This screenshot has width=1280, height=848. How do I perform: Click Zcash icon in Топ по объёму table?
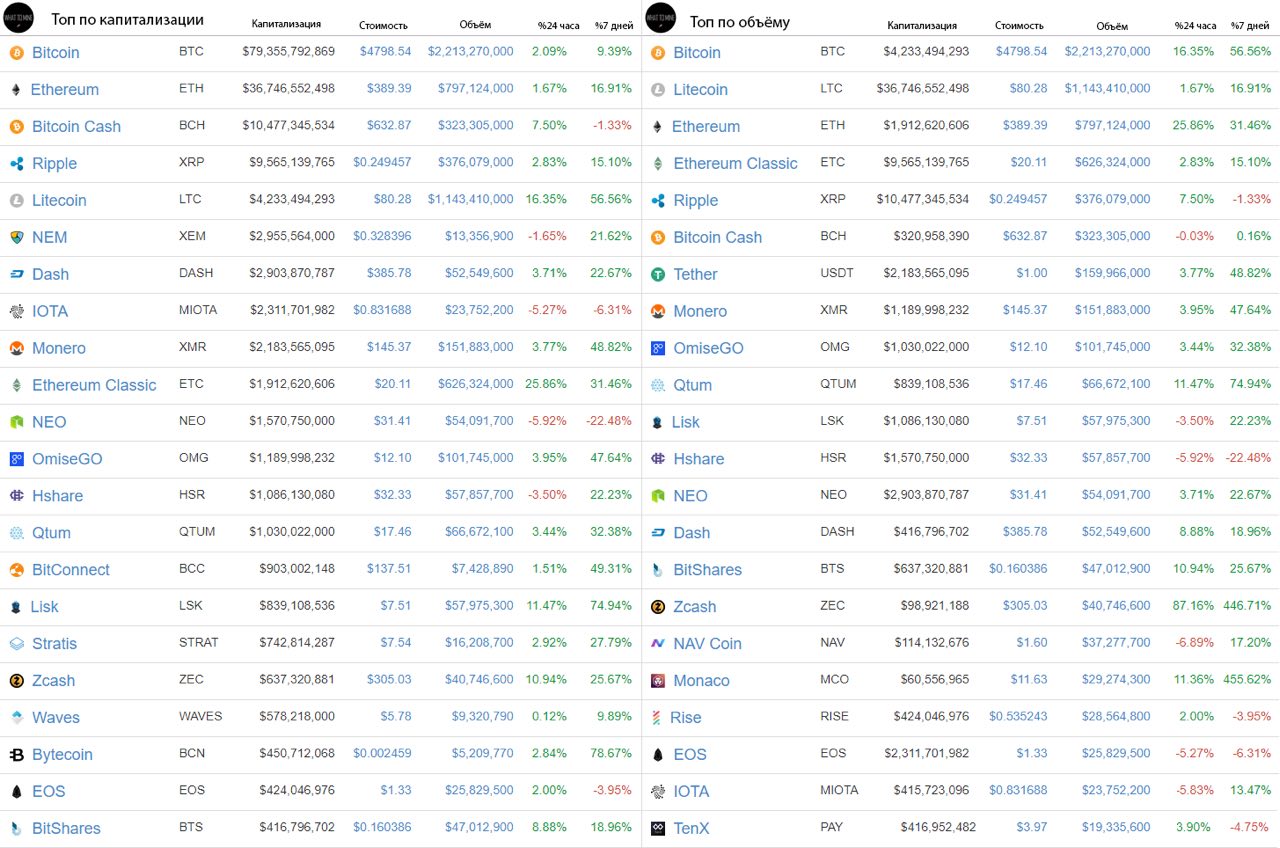658,607
